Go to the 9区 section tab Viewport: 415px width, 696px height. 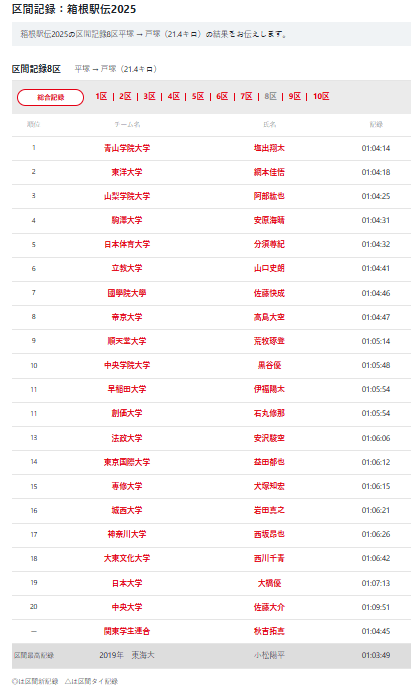(x=295, y=96)
